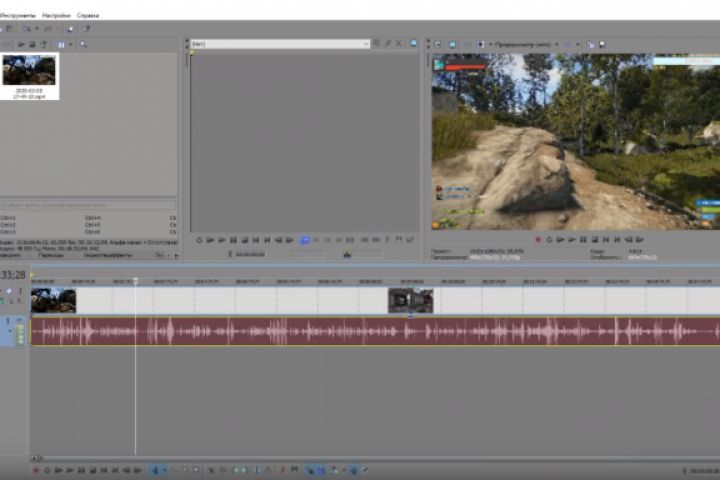Click the blue external monitor preview icon

tap(452, 45)
